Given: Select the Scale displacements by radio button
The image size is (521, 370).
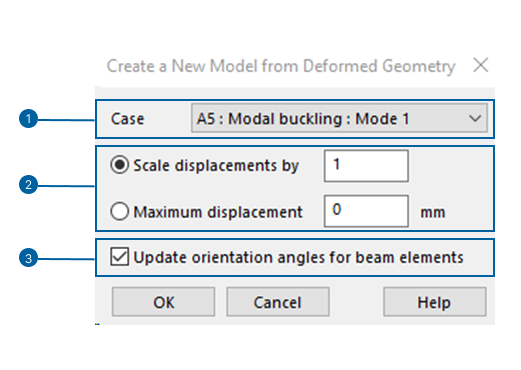Looking at the screenshot, I should tap(119, 165).
